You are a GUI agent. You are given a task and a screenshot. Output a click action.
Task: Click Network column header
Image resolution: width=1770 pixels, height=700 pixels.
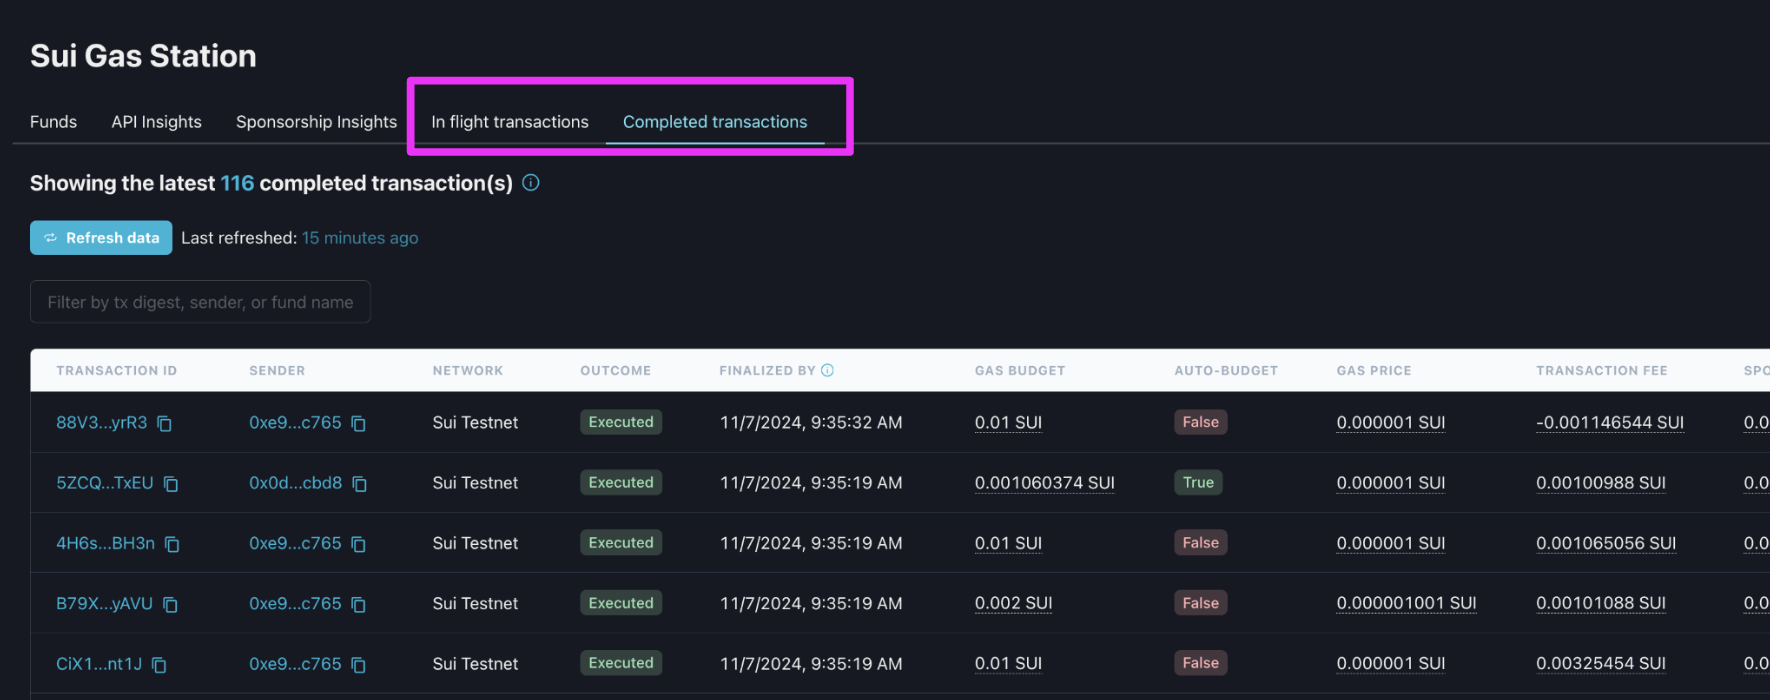pos(468,371)
